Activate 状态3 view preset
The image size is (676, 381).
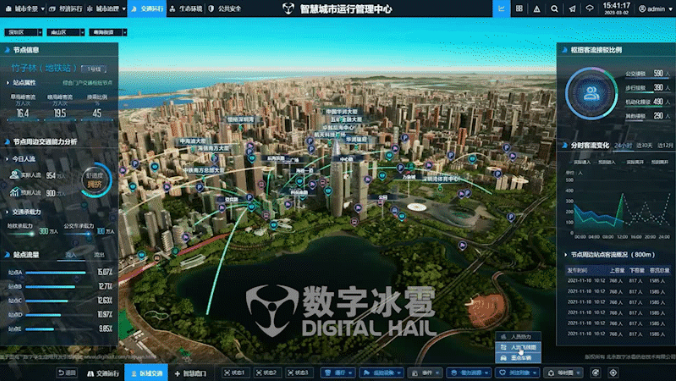point(298,373)
